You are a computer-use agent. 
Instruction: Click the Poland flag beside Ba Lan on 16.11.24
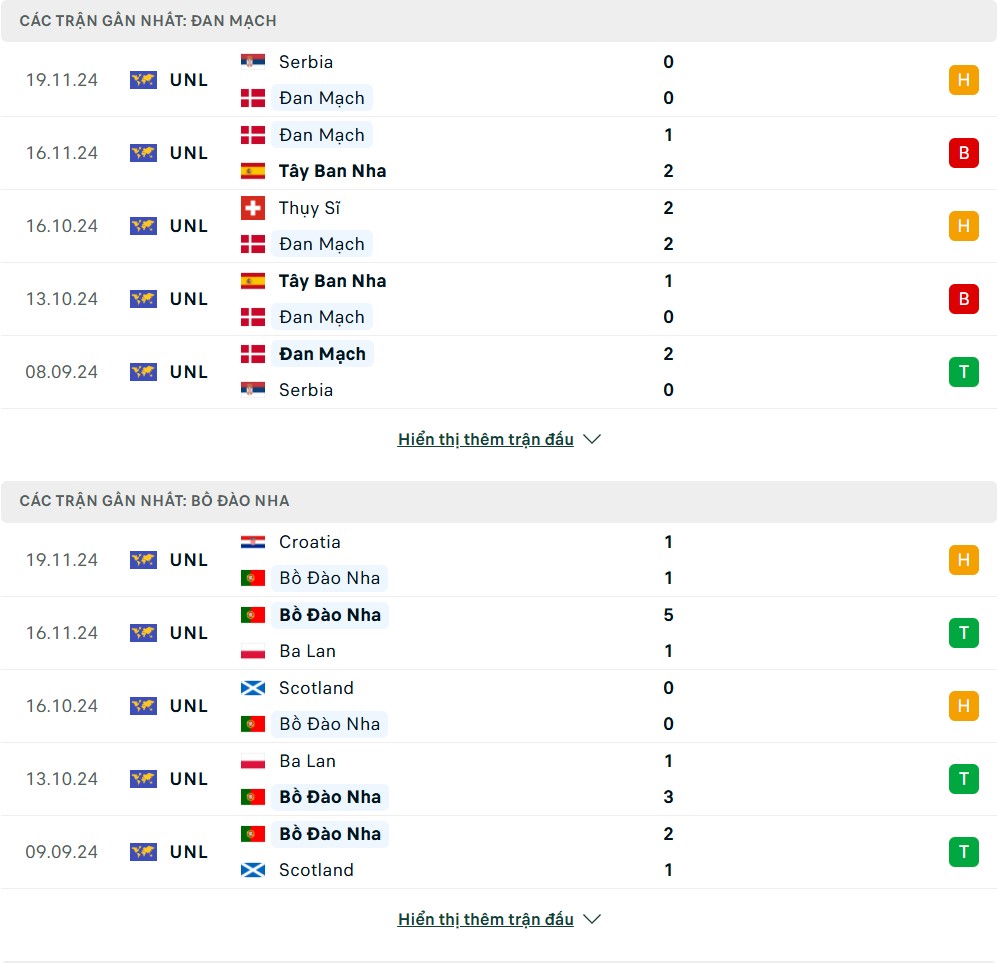(252, 651)
